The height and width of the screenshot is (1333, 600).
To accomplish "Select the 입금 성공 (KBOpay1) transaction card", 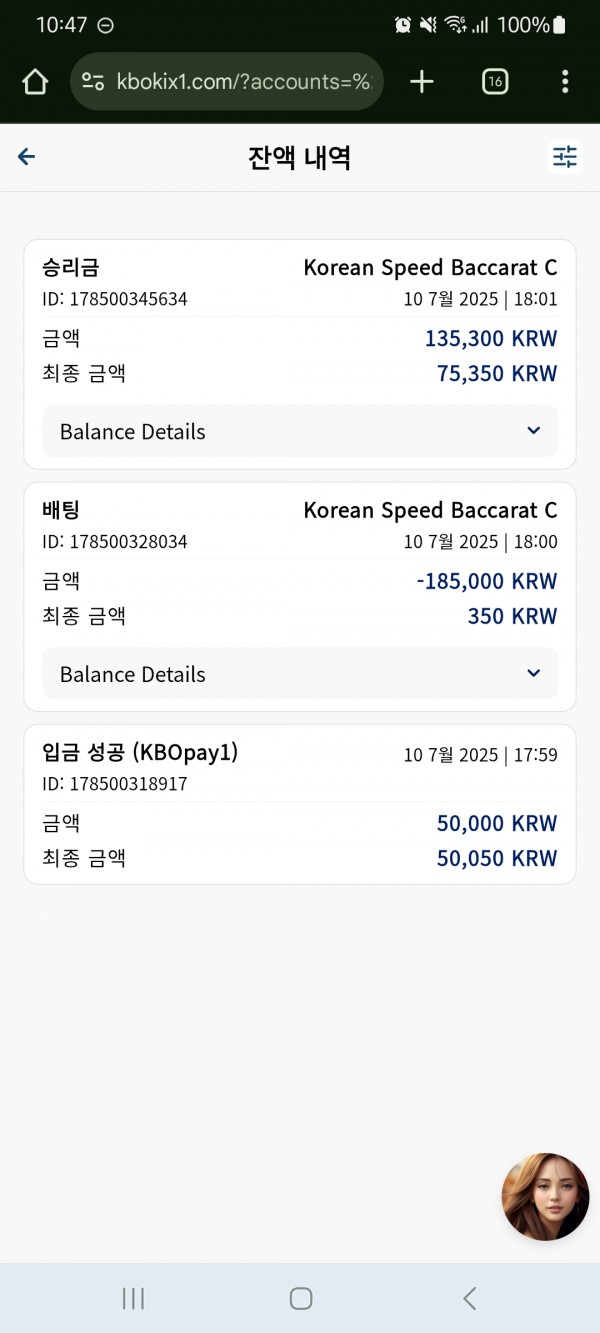I will click(x=300, y=805).
